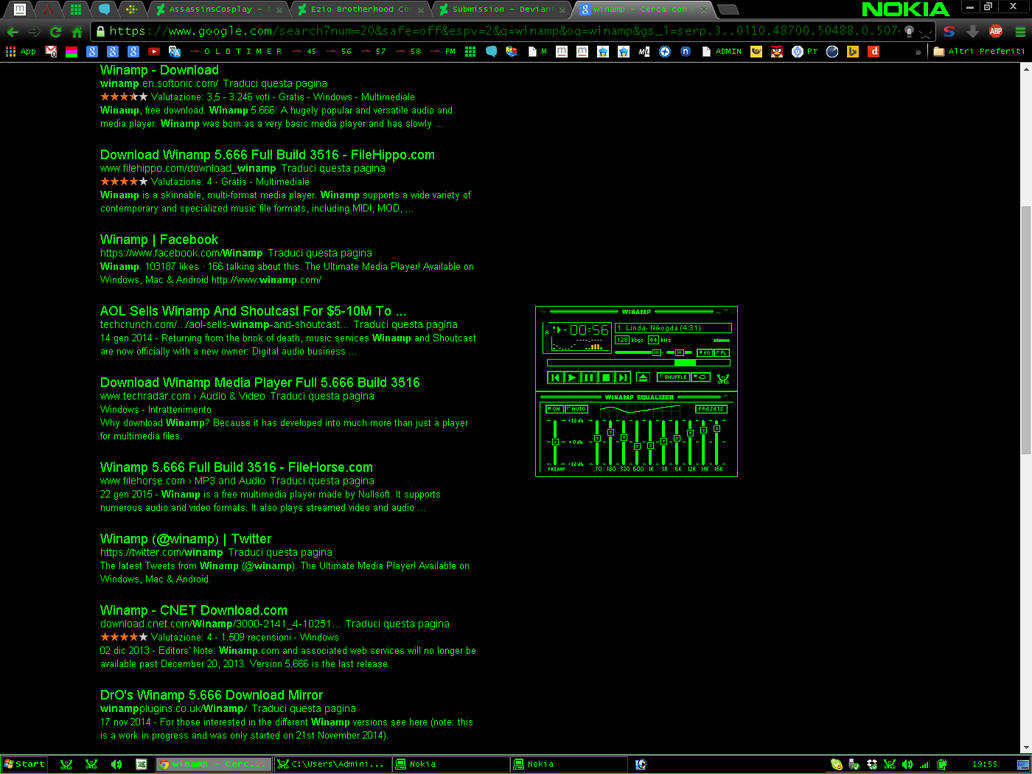Click the first Nokia taskbar button

pos(450,764)
